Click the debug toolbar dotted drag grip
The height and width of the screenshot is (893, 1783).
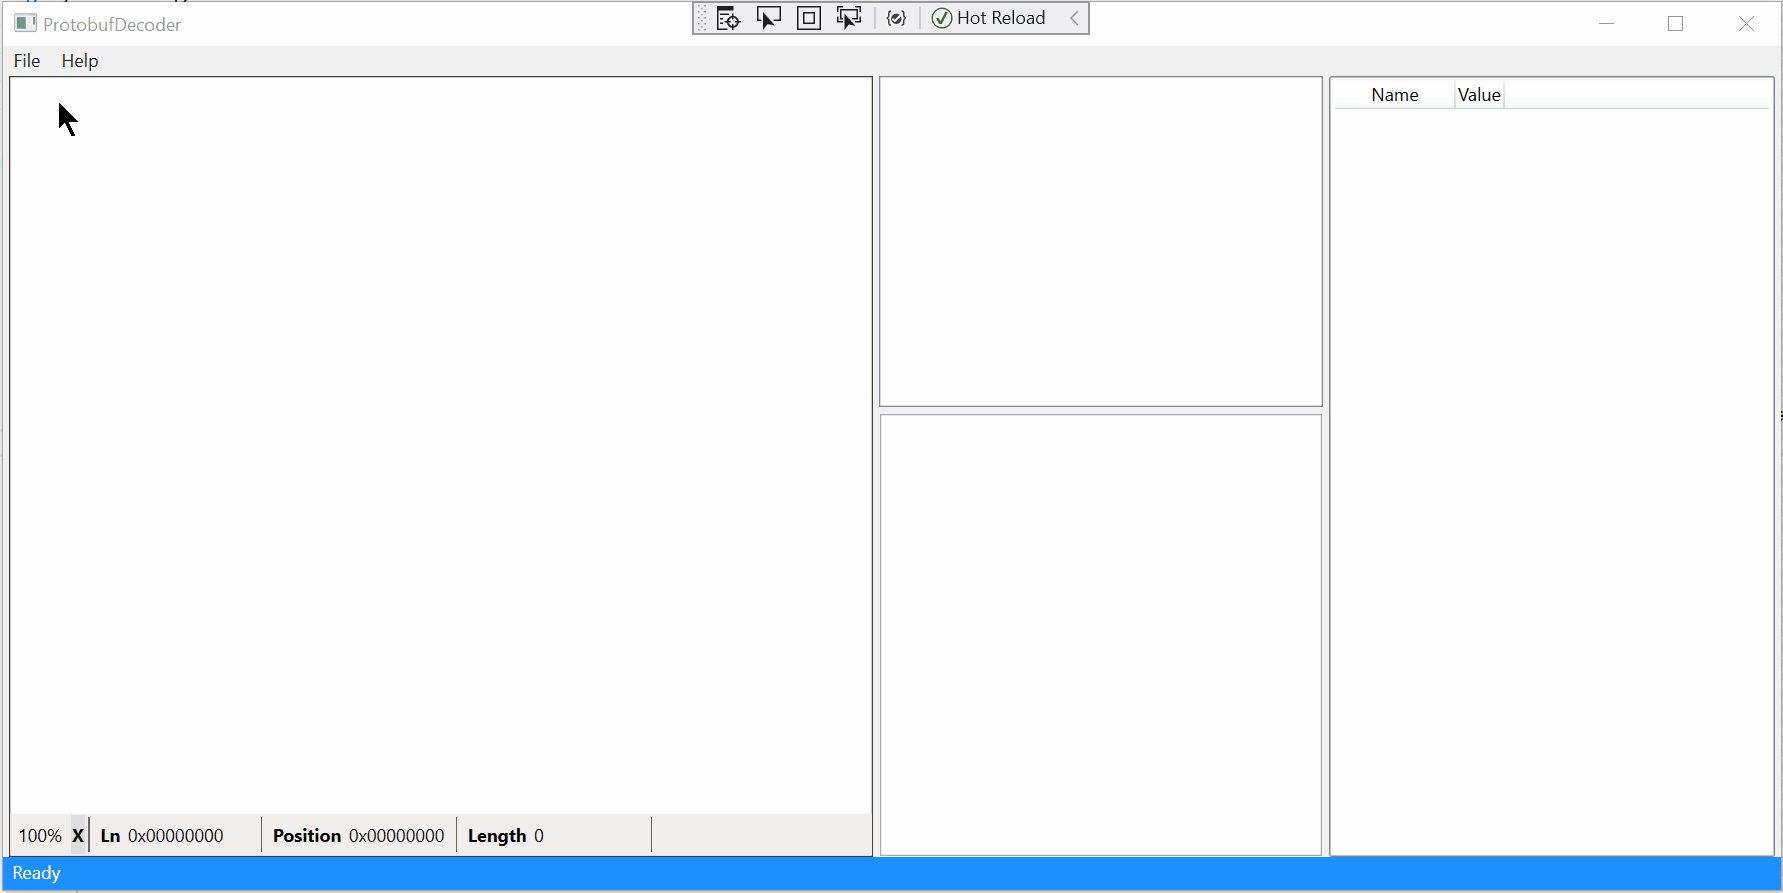click(702, 18)
